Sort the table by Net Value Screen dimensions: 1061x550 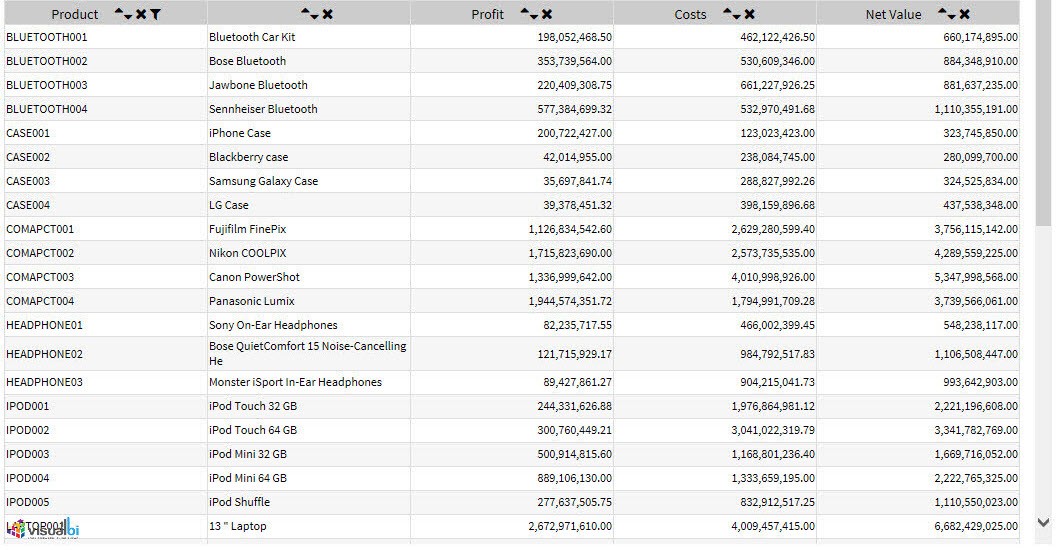(946, 14)
